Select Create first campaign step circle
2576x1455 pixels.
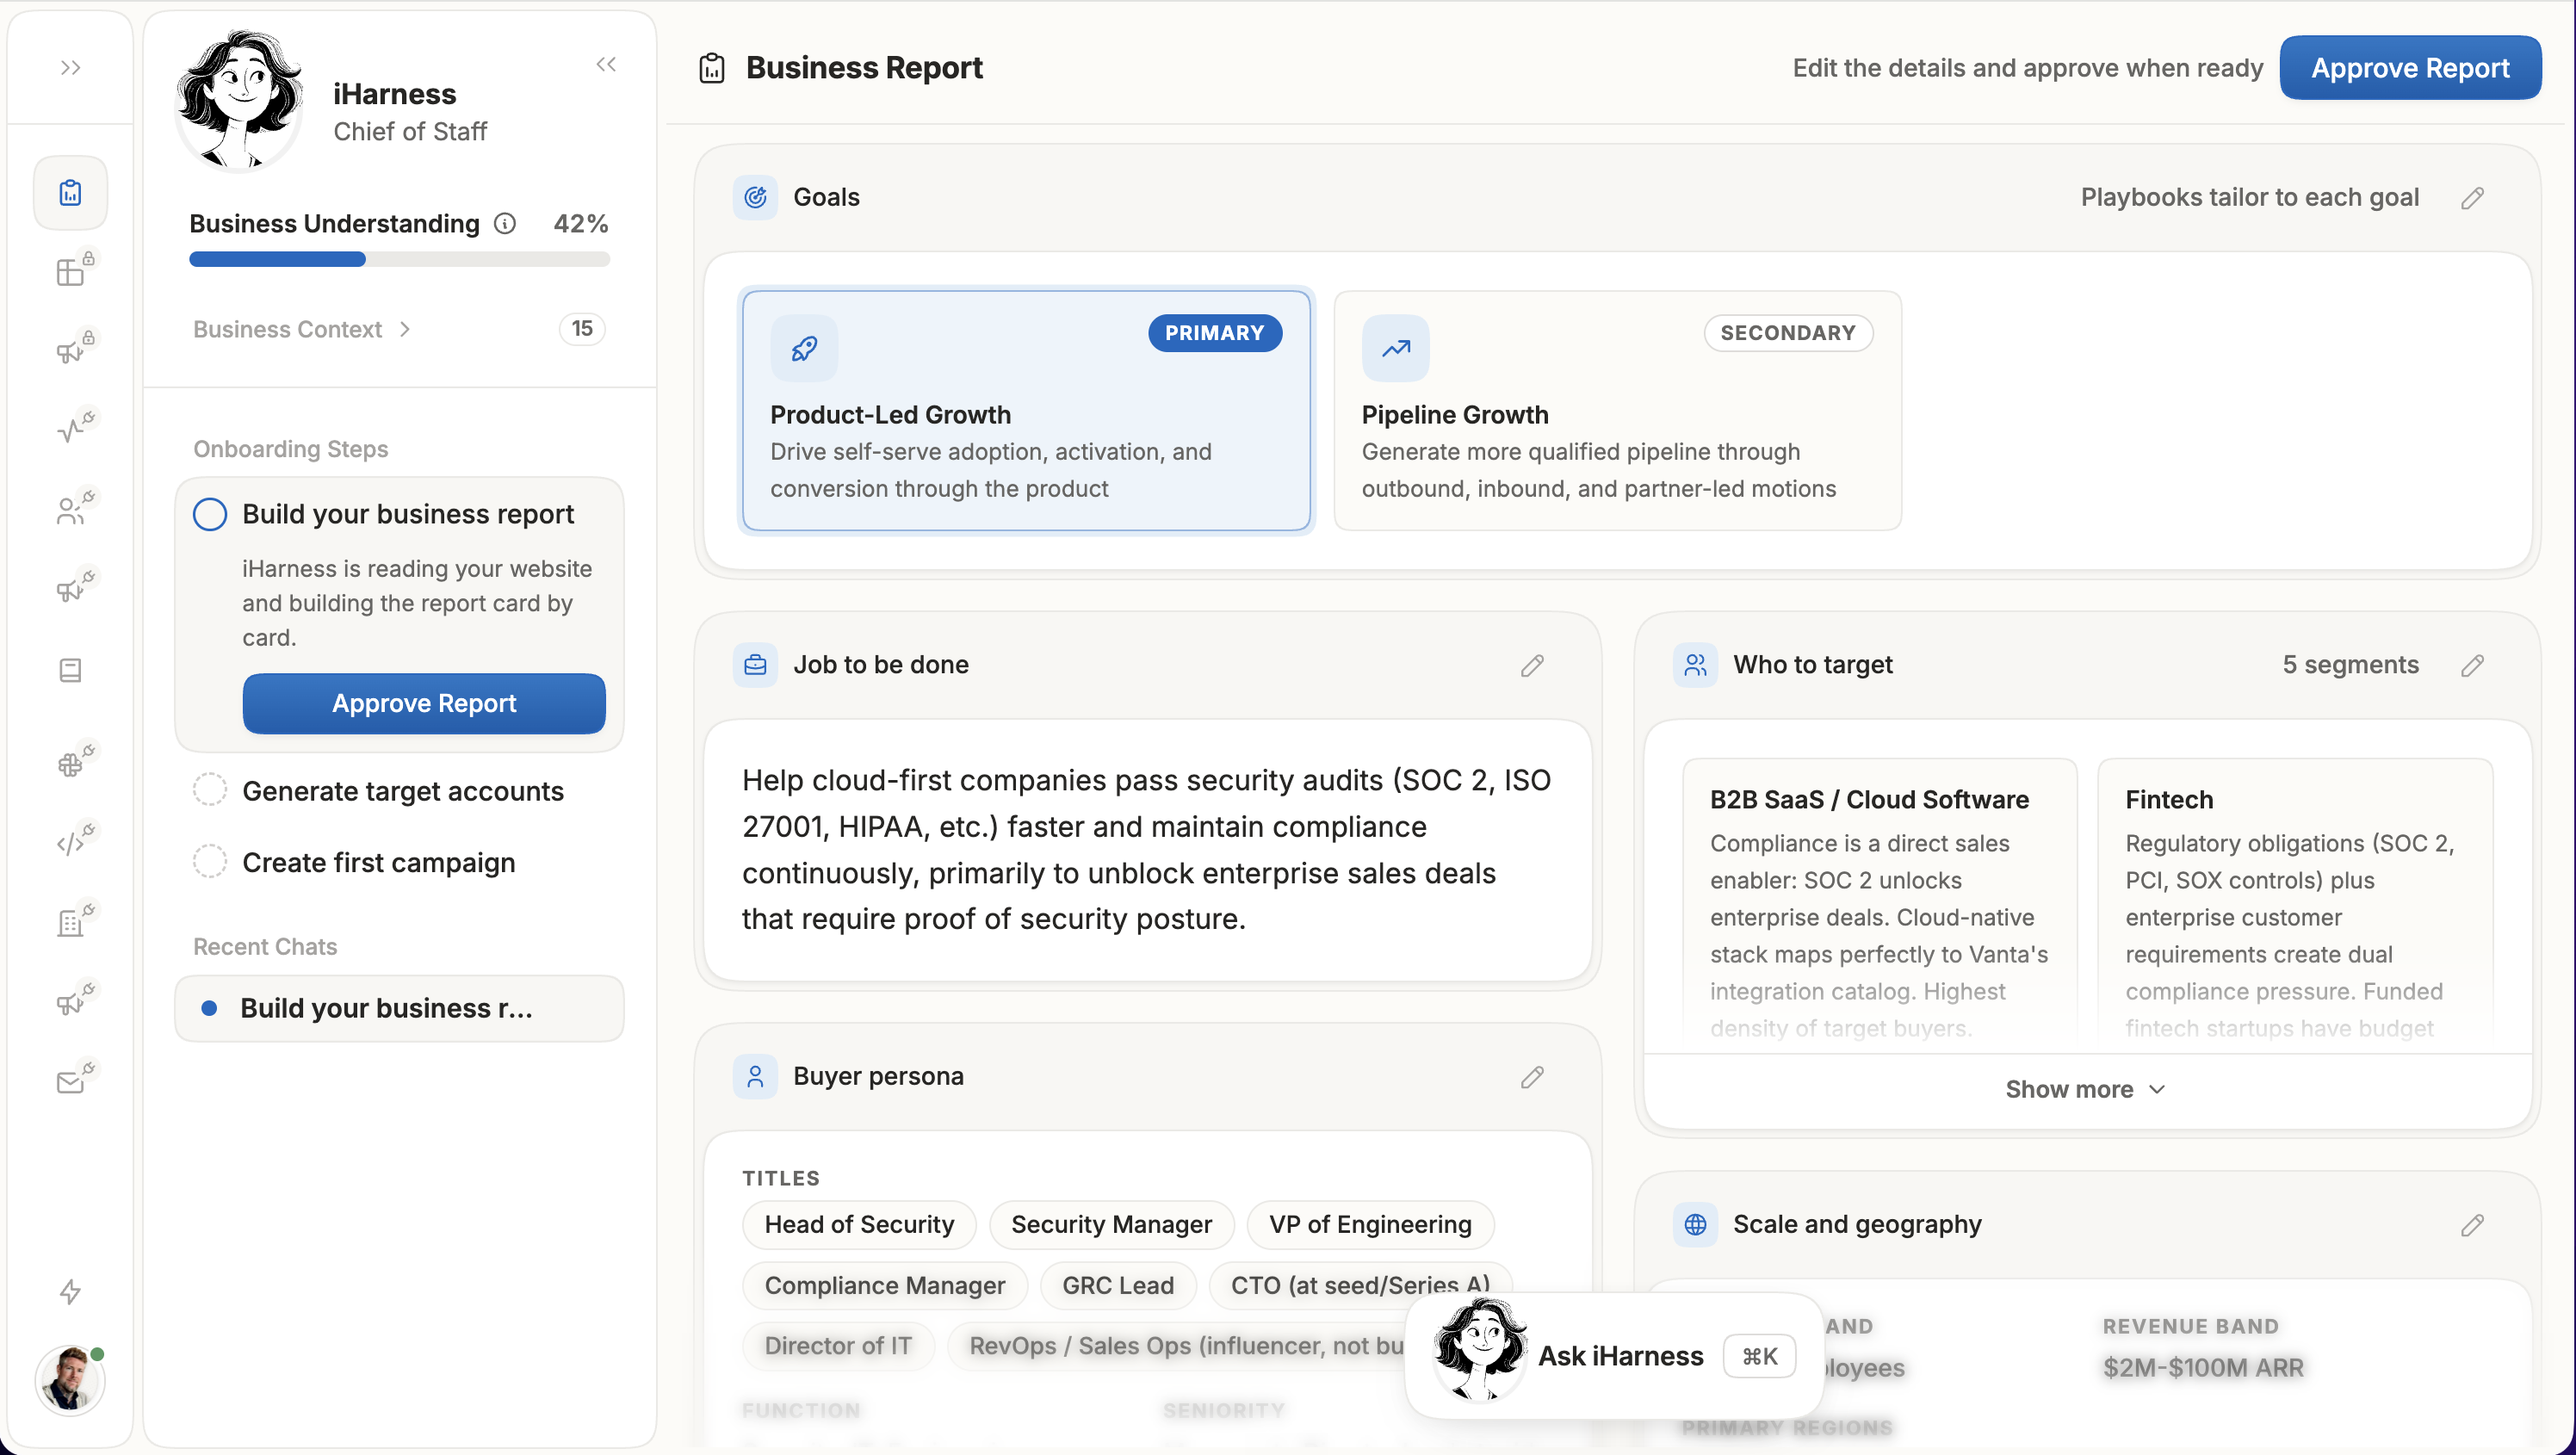pyautogui.click(x=210, y=862)
